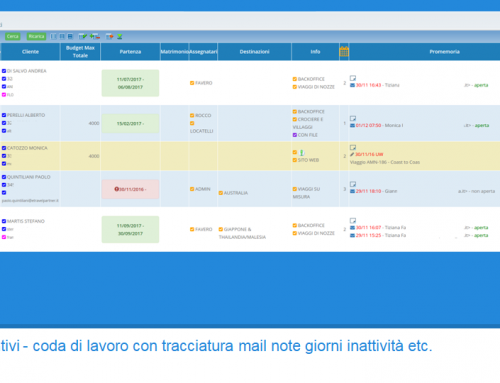This screenshot has width=500, height=383.
Task: Toggle the GIAPPONE & THAILANDIA/MALESIA checkbox
Action: click(x=221, y=229)
